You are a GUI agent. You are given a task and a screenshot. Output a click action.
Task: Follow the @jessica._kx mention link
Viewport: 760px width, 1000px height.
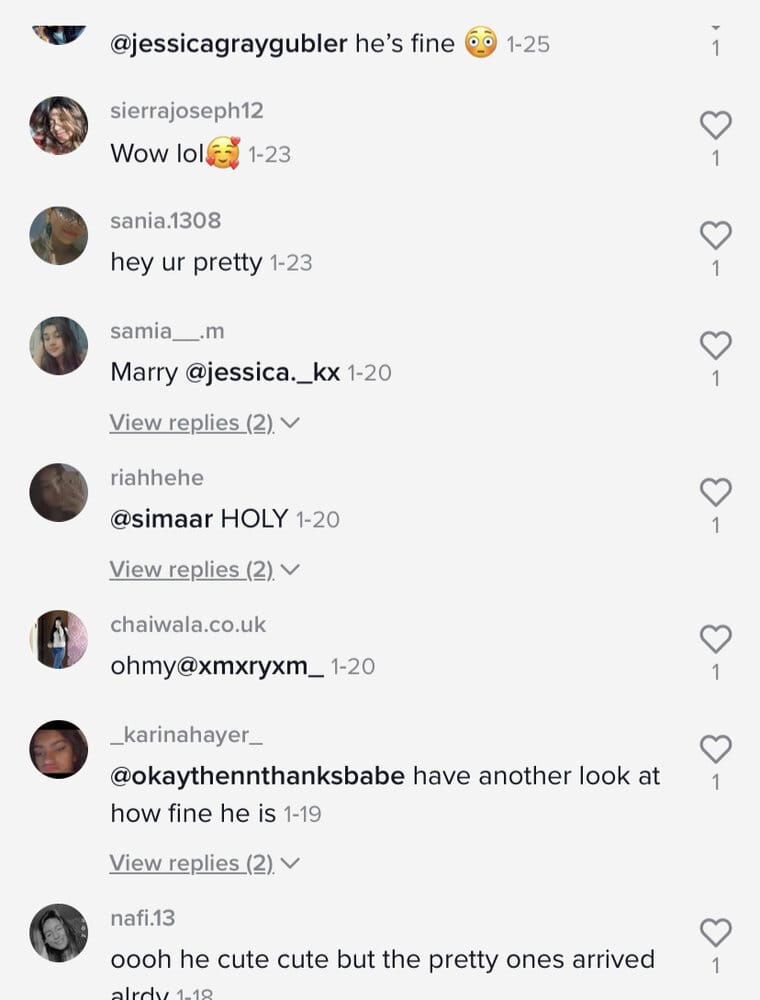[262, 372]
